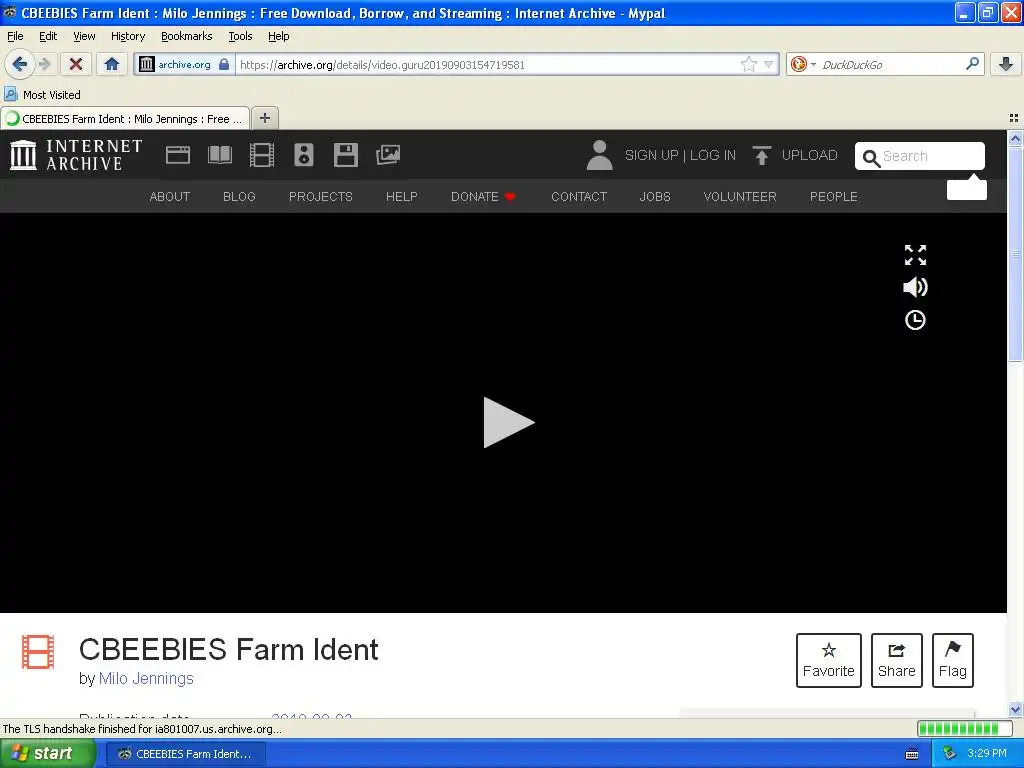This screenshot has height=768, width=1024.
Task: Open the View menu
Action: (84, 36)
